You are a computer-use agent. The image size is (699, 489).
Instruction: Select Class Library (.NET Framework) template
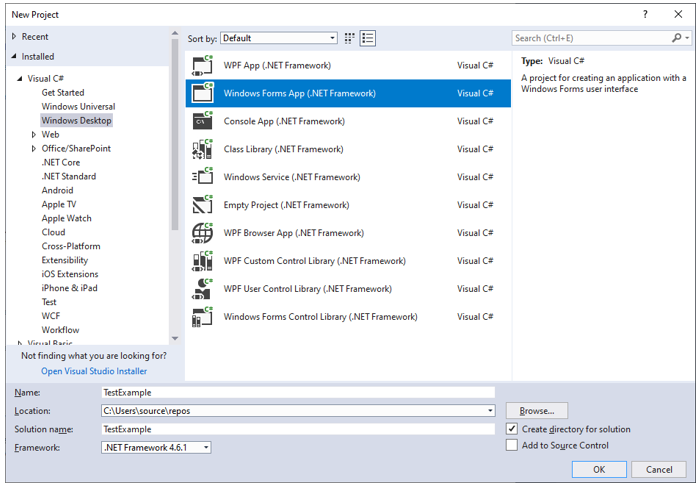(348, 149)
